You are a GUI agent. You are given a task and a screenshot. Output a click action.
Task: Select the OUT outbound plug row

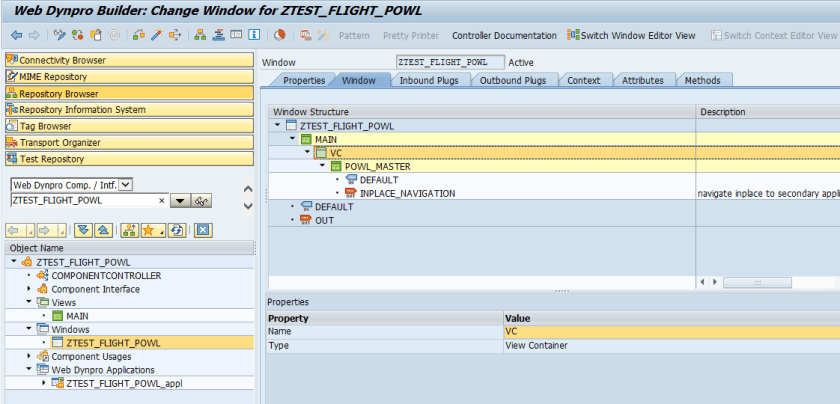click(324, 220)
